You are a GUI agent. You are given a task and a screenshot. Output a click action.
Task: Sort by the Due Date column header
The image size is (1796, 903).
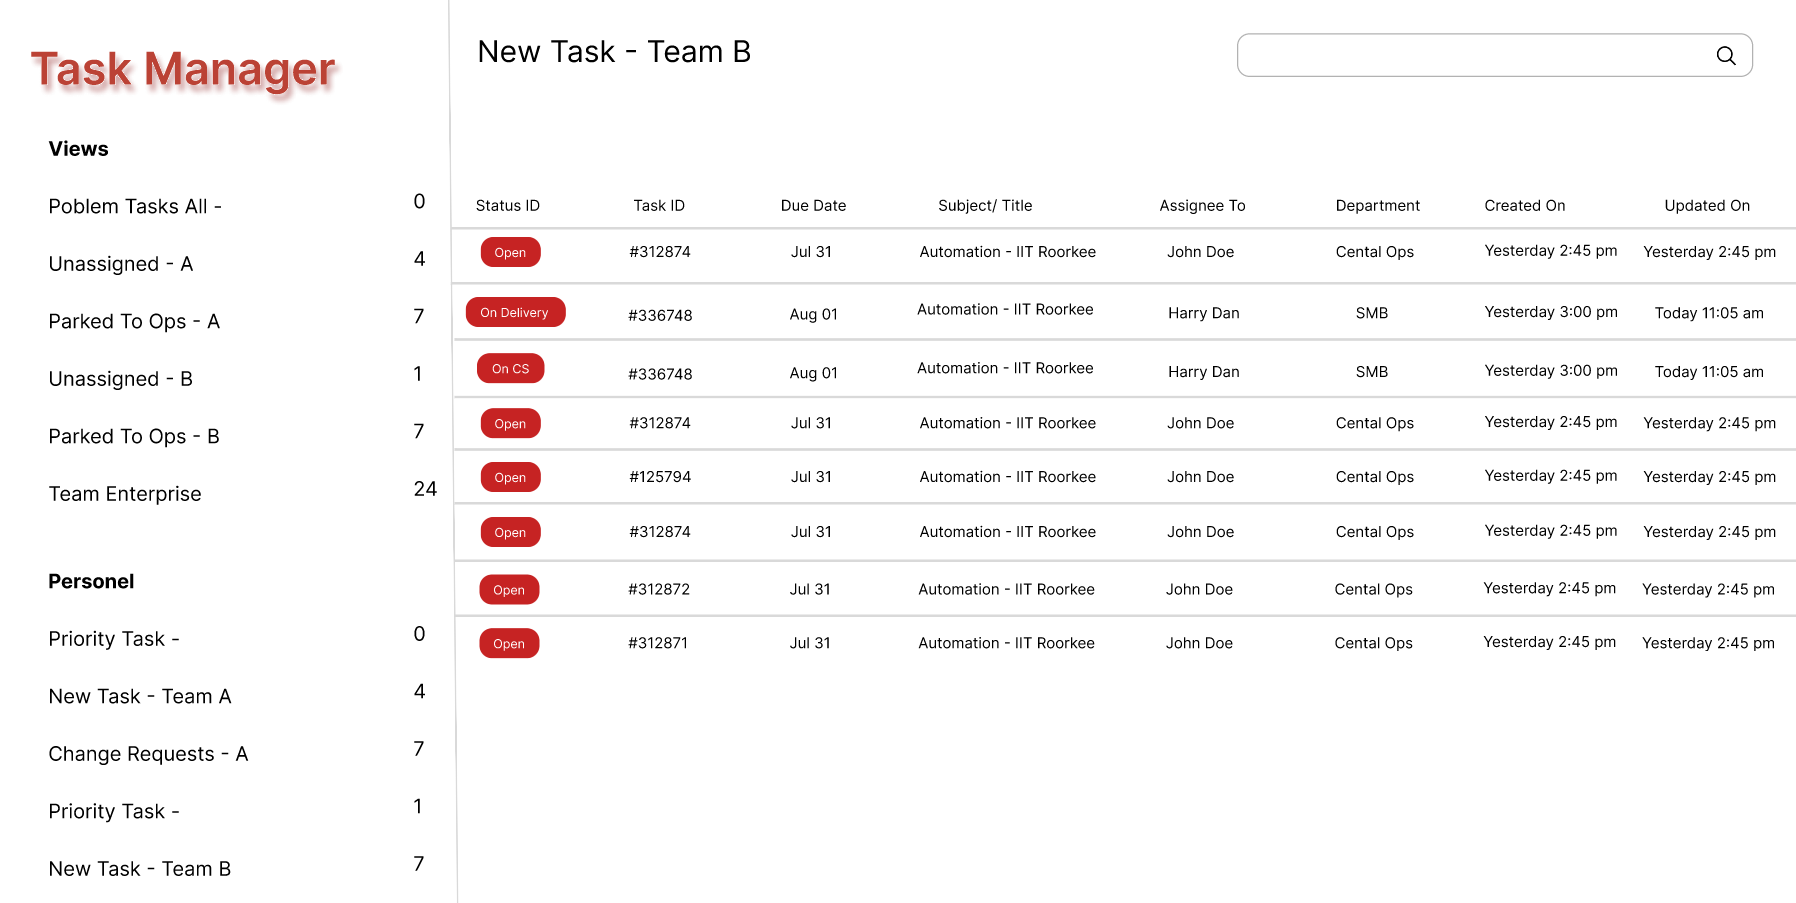(x=813, y=205)
